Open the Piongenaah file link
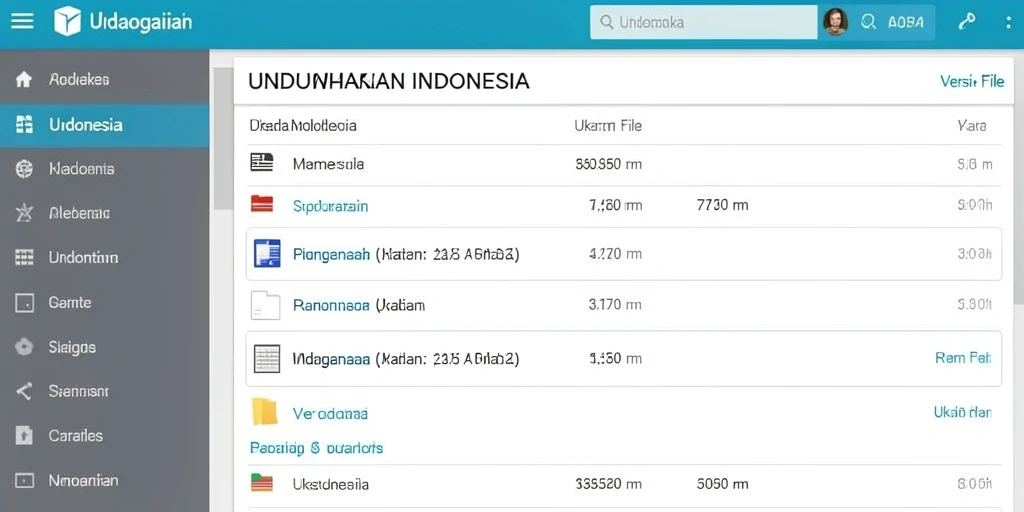 332,254
